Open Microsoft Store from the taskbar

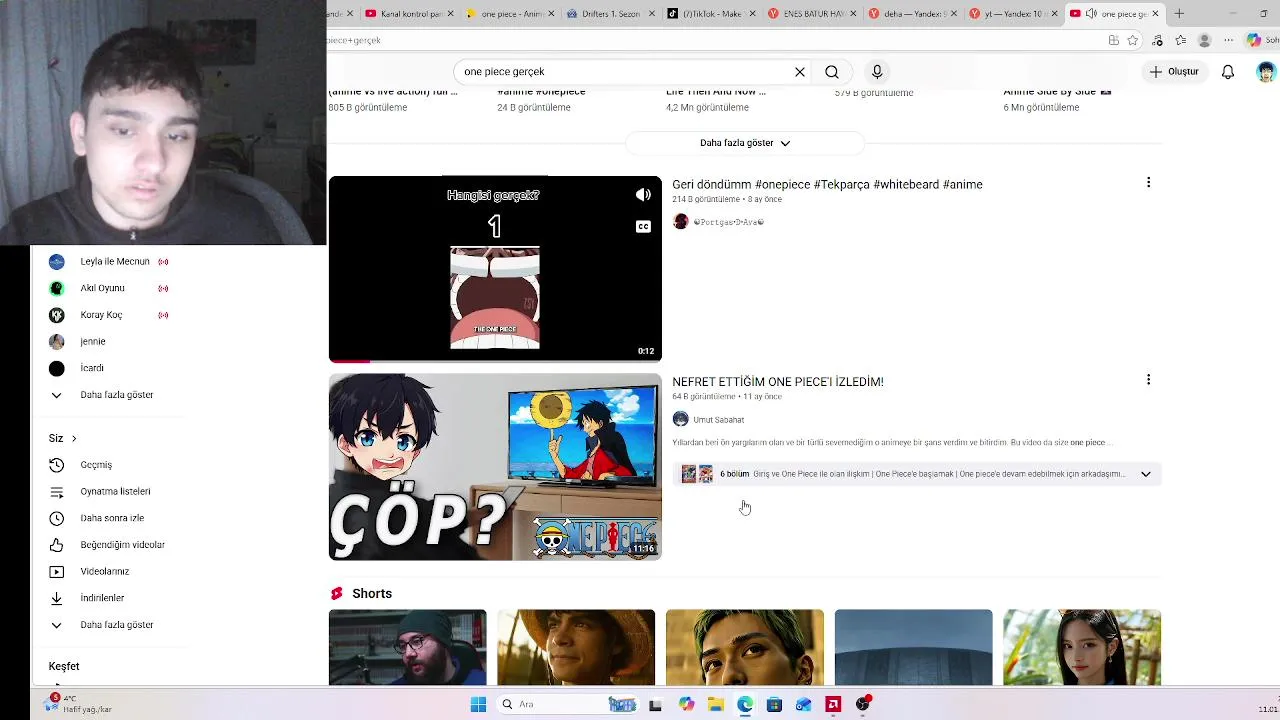pyautogui.click(x=774, y=705)
